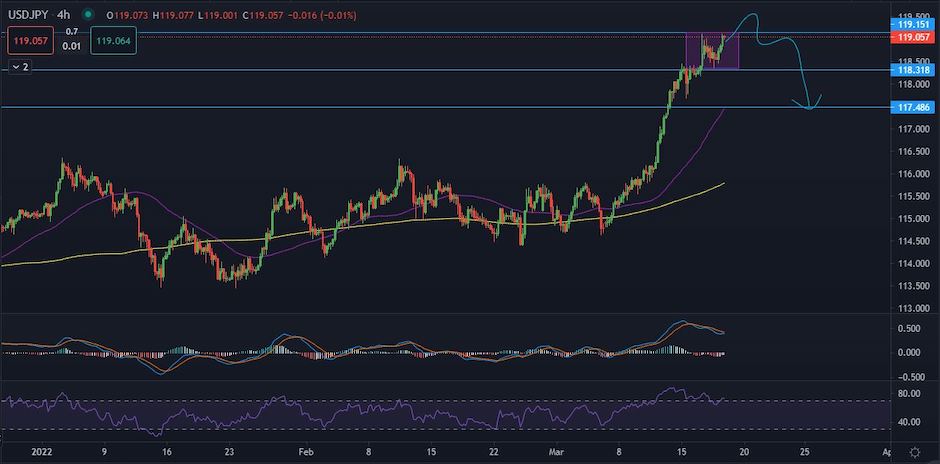The height and width of the screenshot is (464, 940).
Task: Click the open price value O119.073
Action: 128,15
